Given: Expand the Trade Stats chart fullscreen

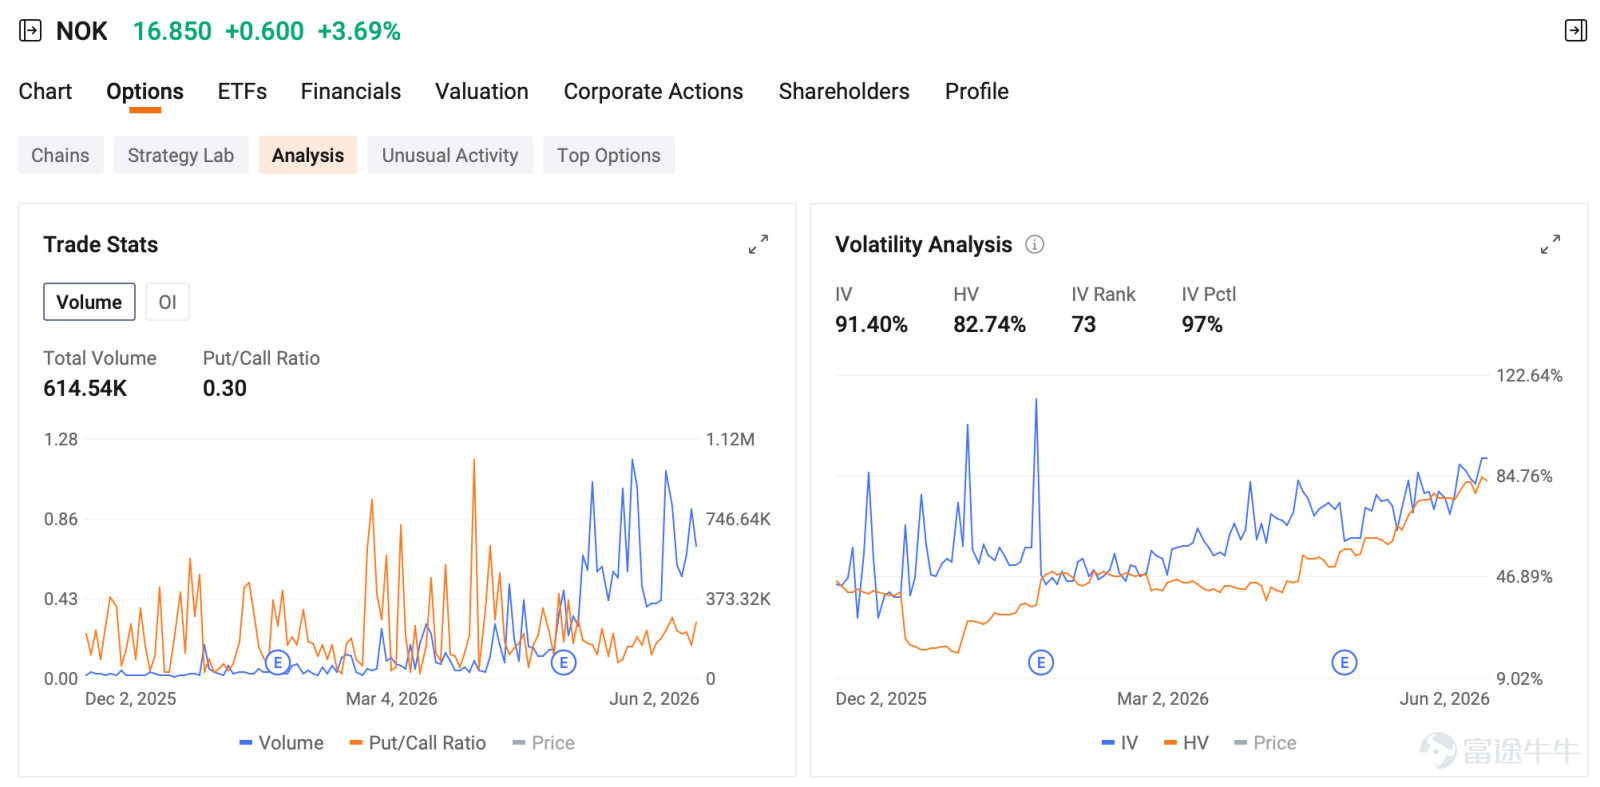Looking at the screenshot, I should coord(758,244).
